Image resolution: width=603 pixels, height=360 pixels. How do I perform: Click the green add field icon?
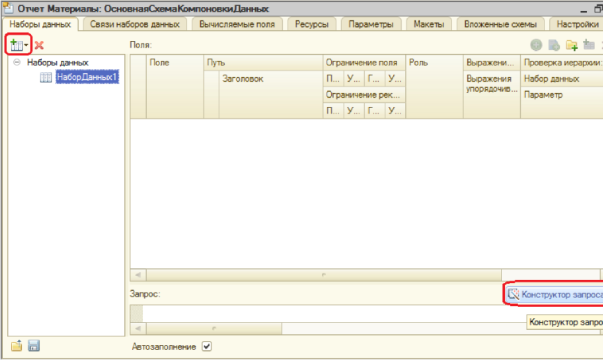(x=536, y=45)
